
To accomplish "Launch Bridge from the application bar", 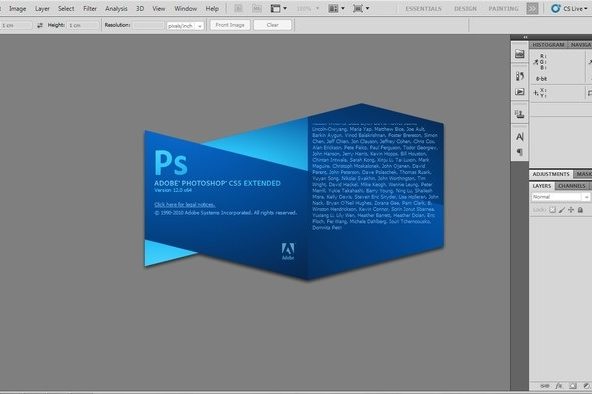I will pos(238,8).
